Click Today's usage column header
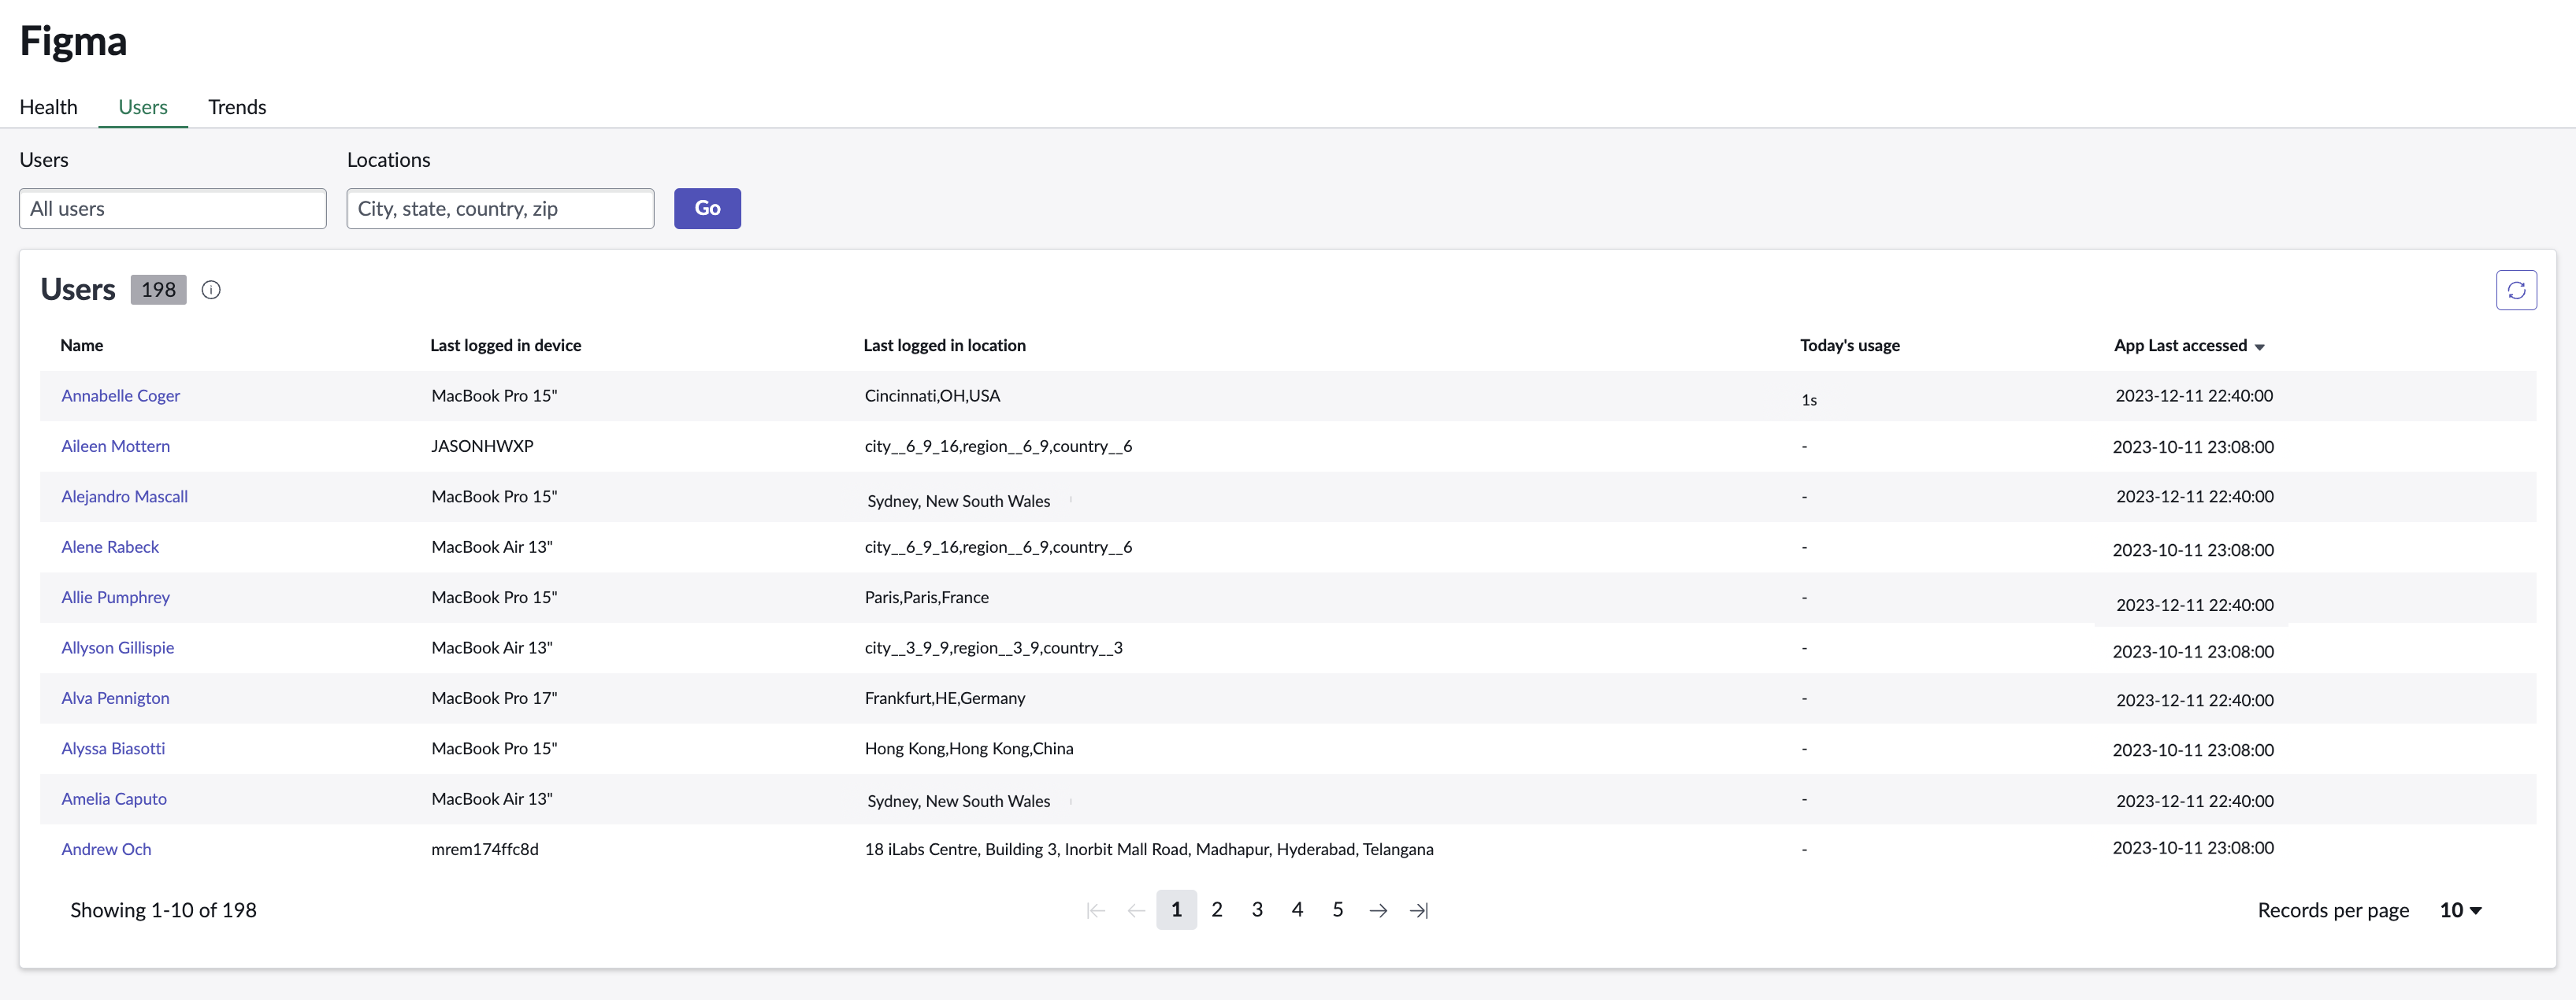 [1850, 345]
